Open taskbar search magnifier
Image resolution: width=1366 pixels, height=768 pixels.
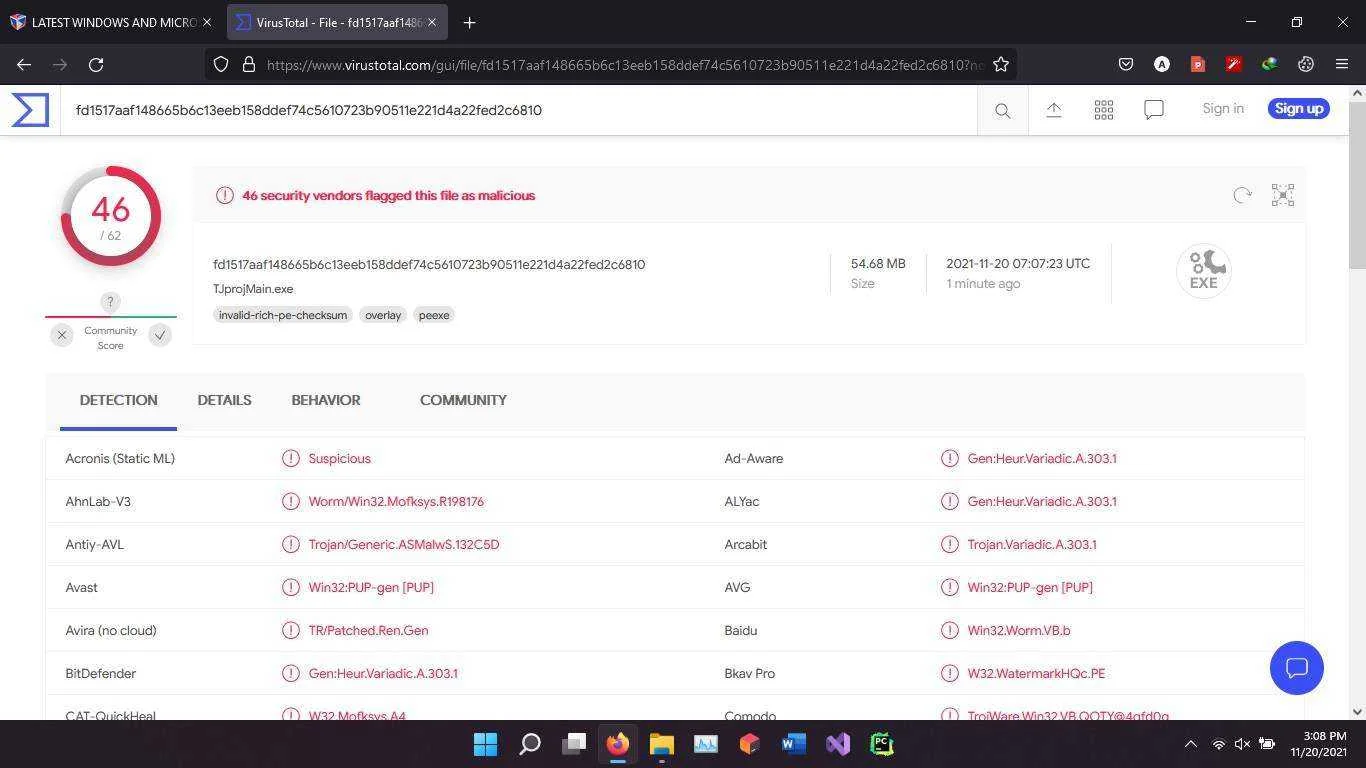530,744
